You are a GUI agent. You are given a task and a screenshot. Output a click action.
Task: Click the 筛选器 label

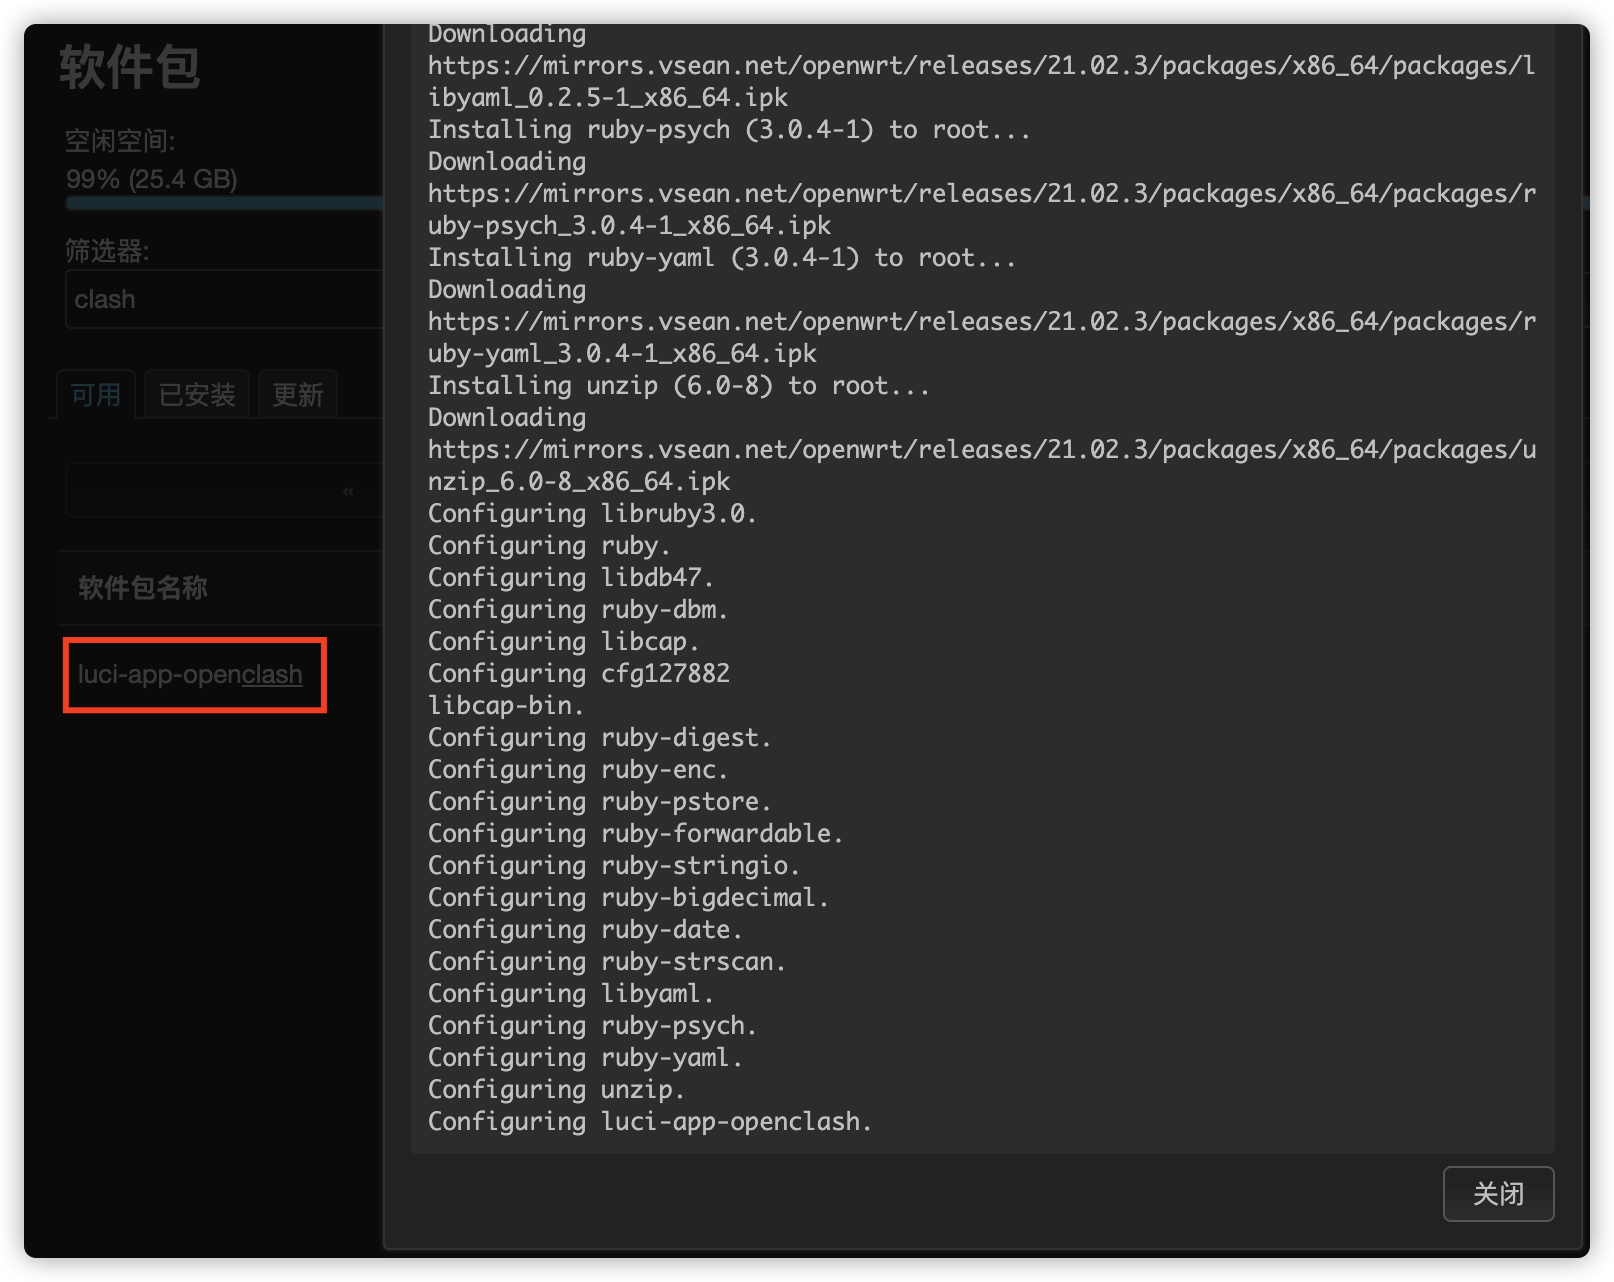(107, 250)
